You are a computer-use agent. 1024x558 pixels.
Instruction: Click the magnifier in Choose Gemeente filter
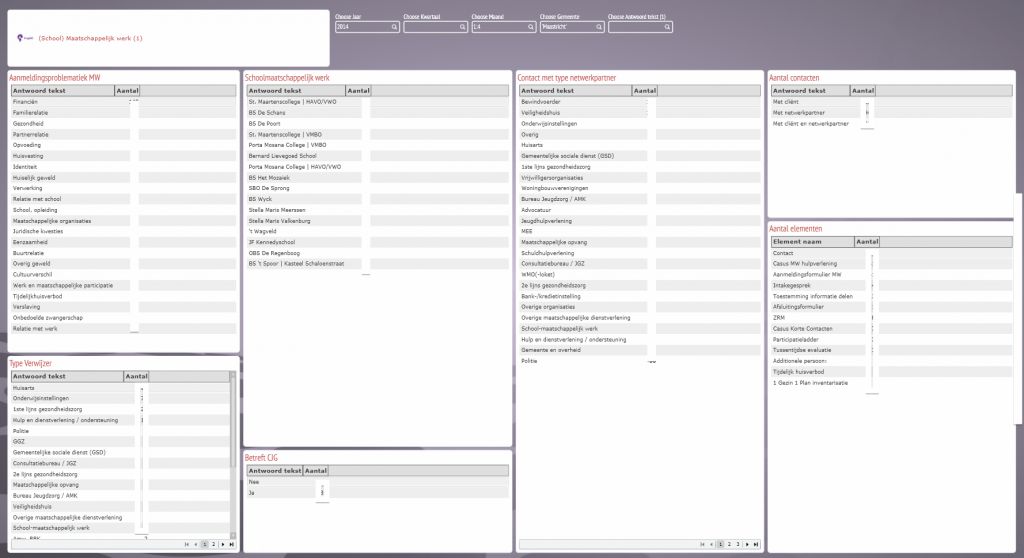click(598, 28)
